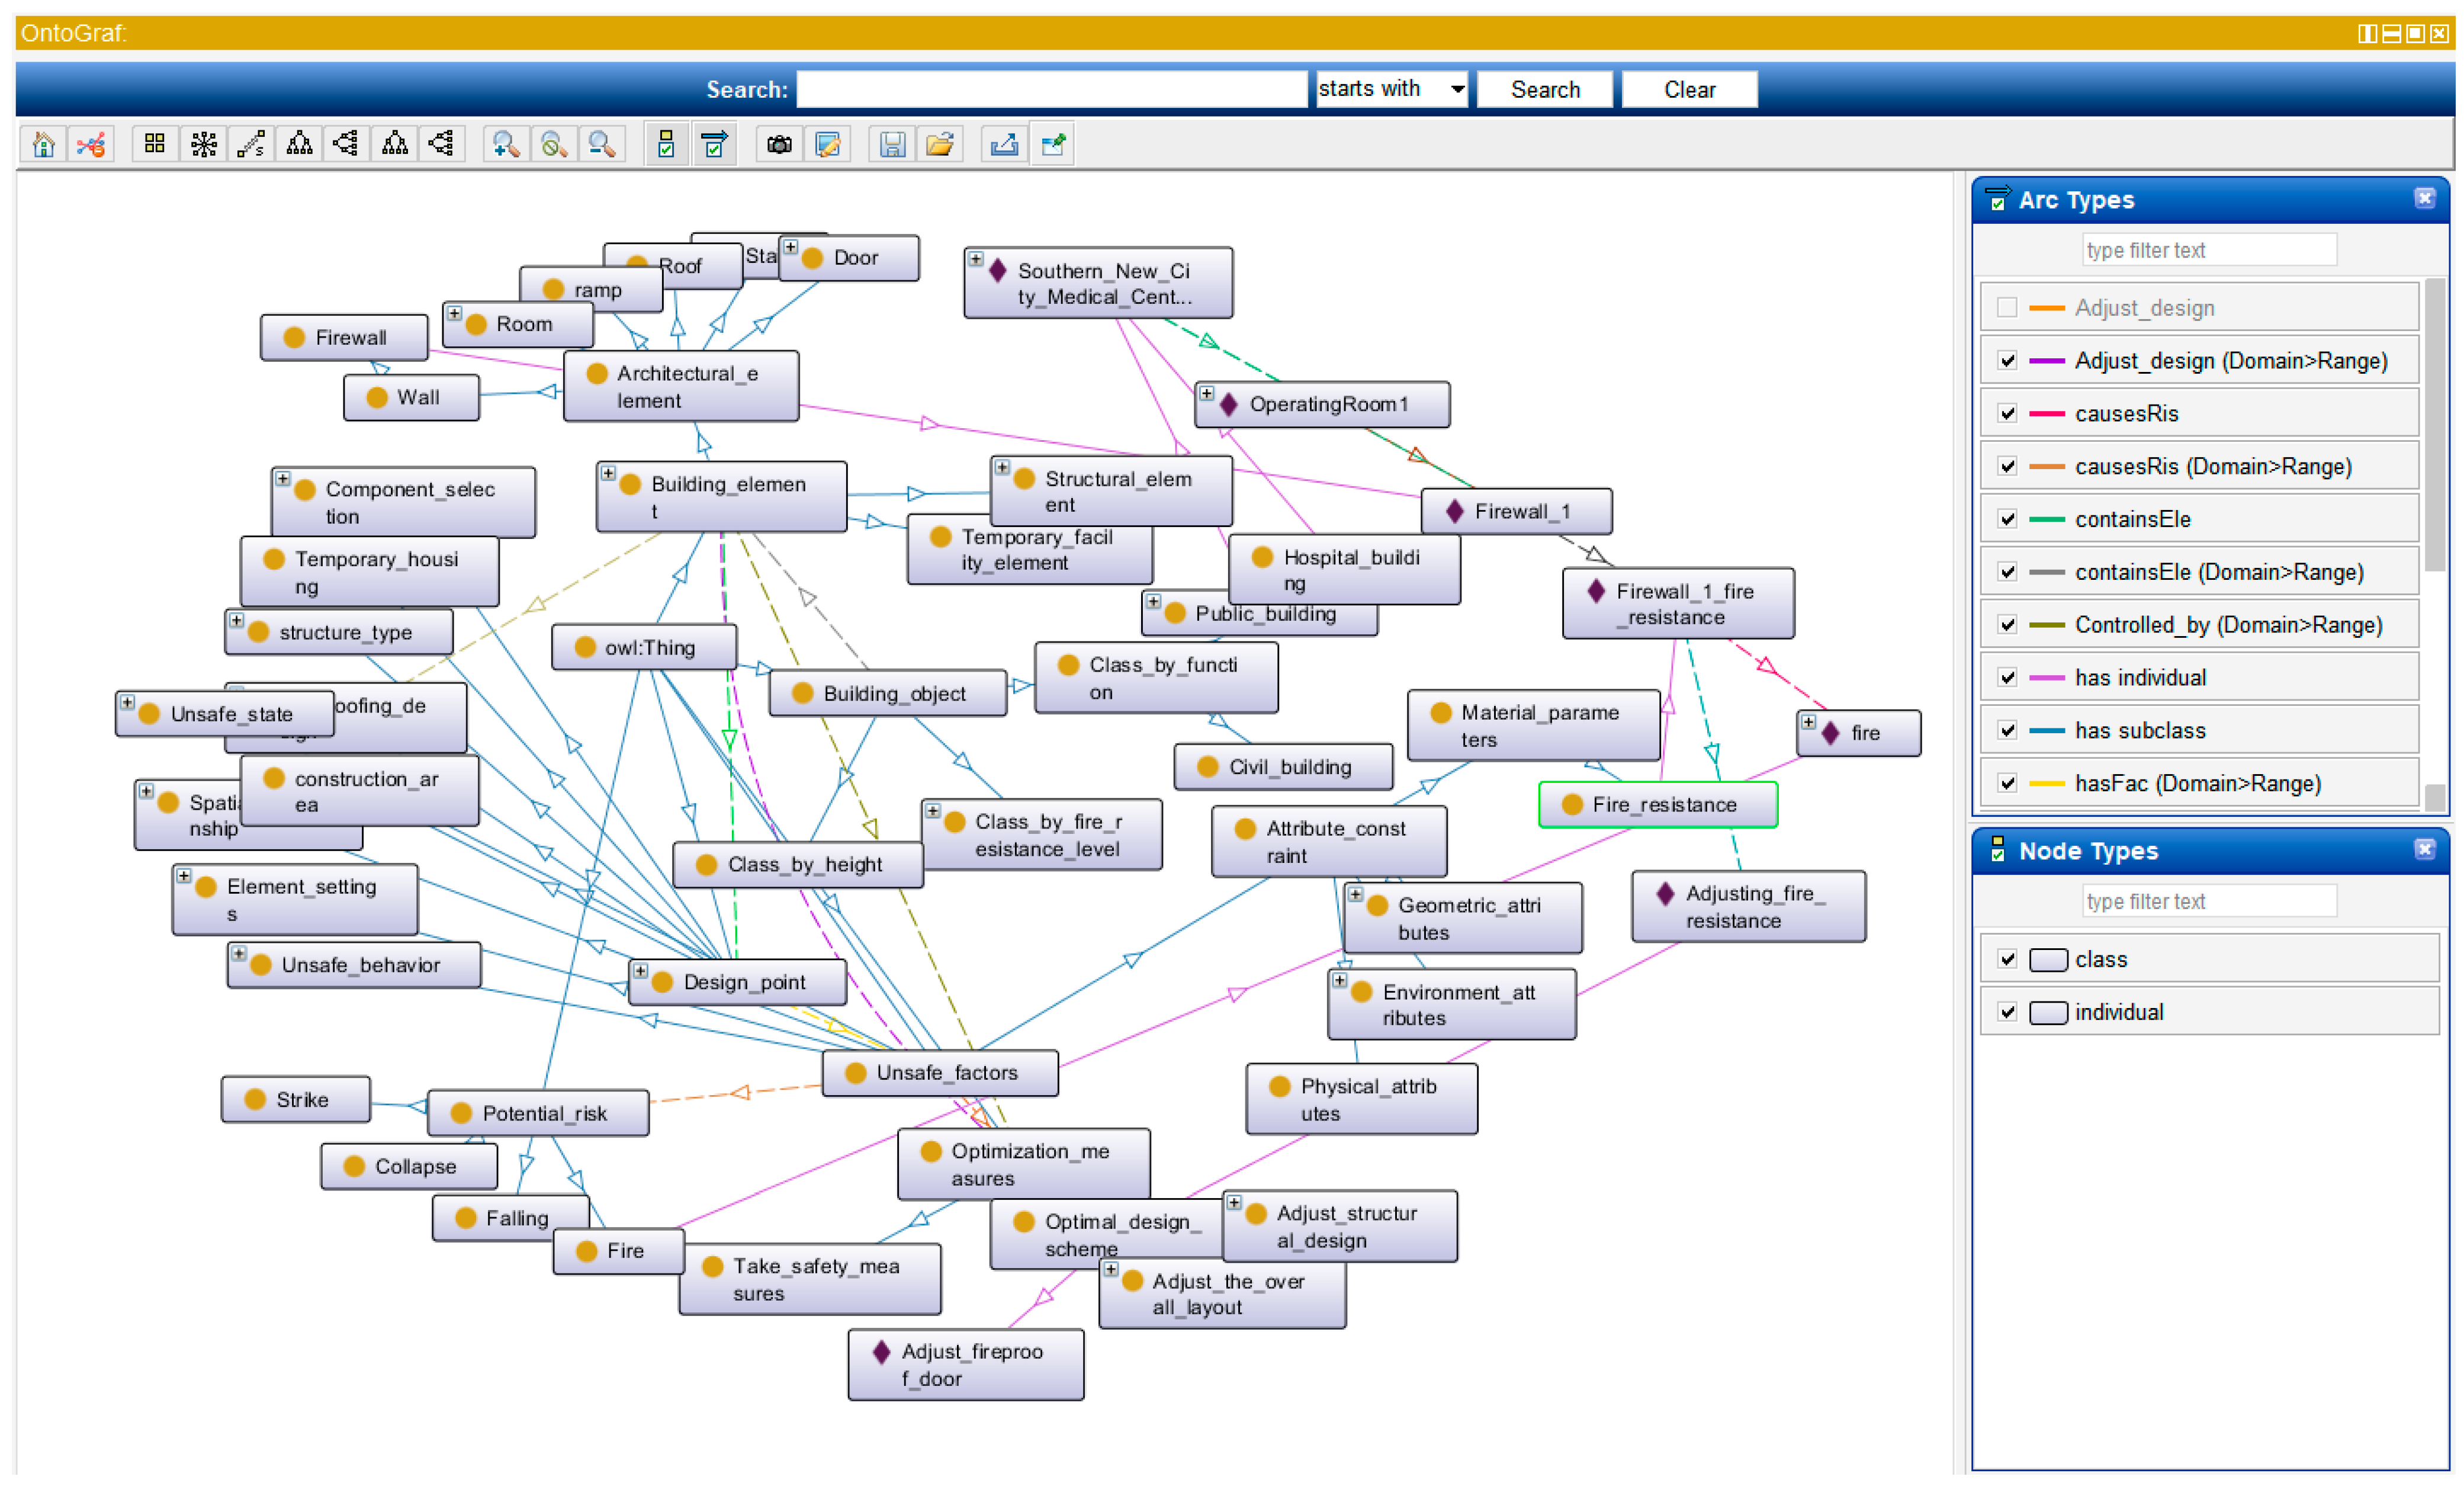Expand the Design_point node plus sign

[641, 970]
